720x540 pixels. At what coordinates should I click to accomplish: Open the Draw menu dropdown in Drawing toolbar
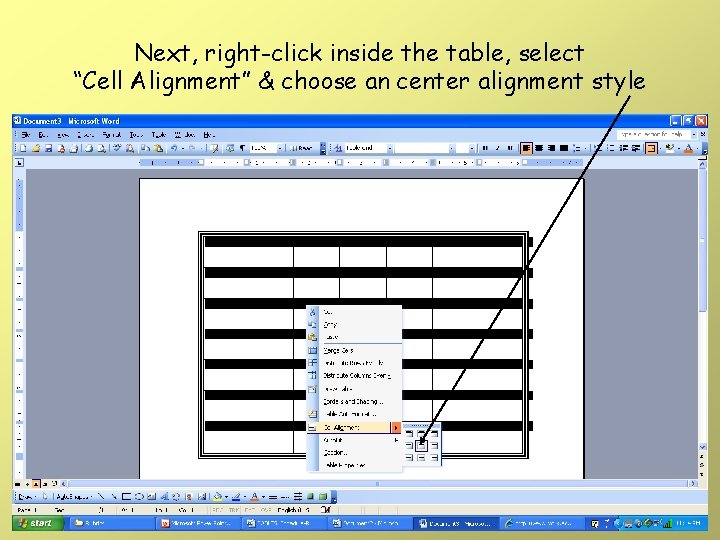coord(28,496)
